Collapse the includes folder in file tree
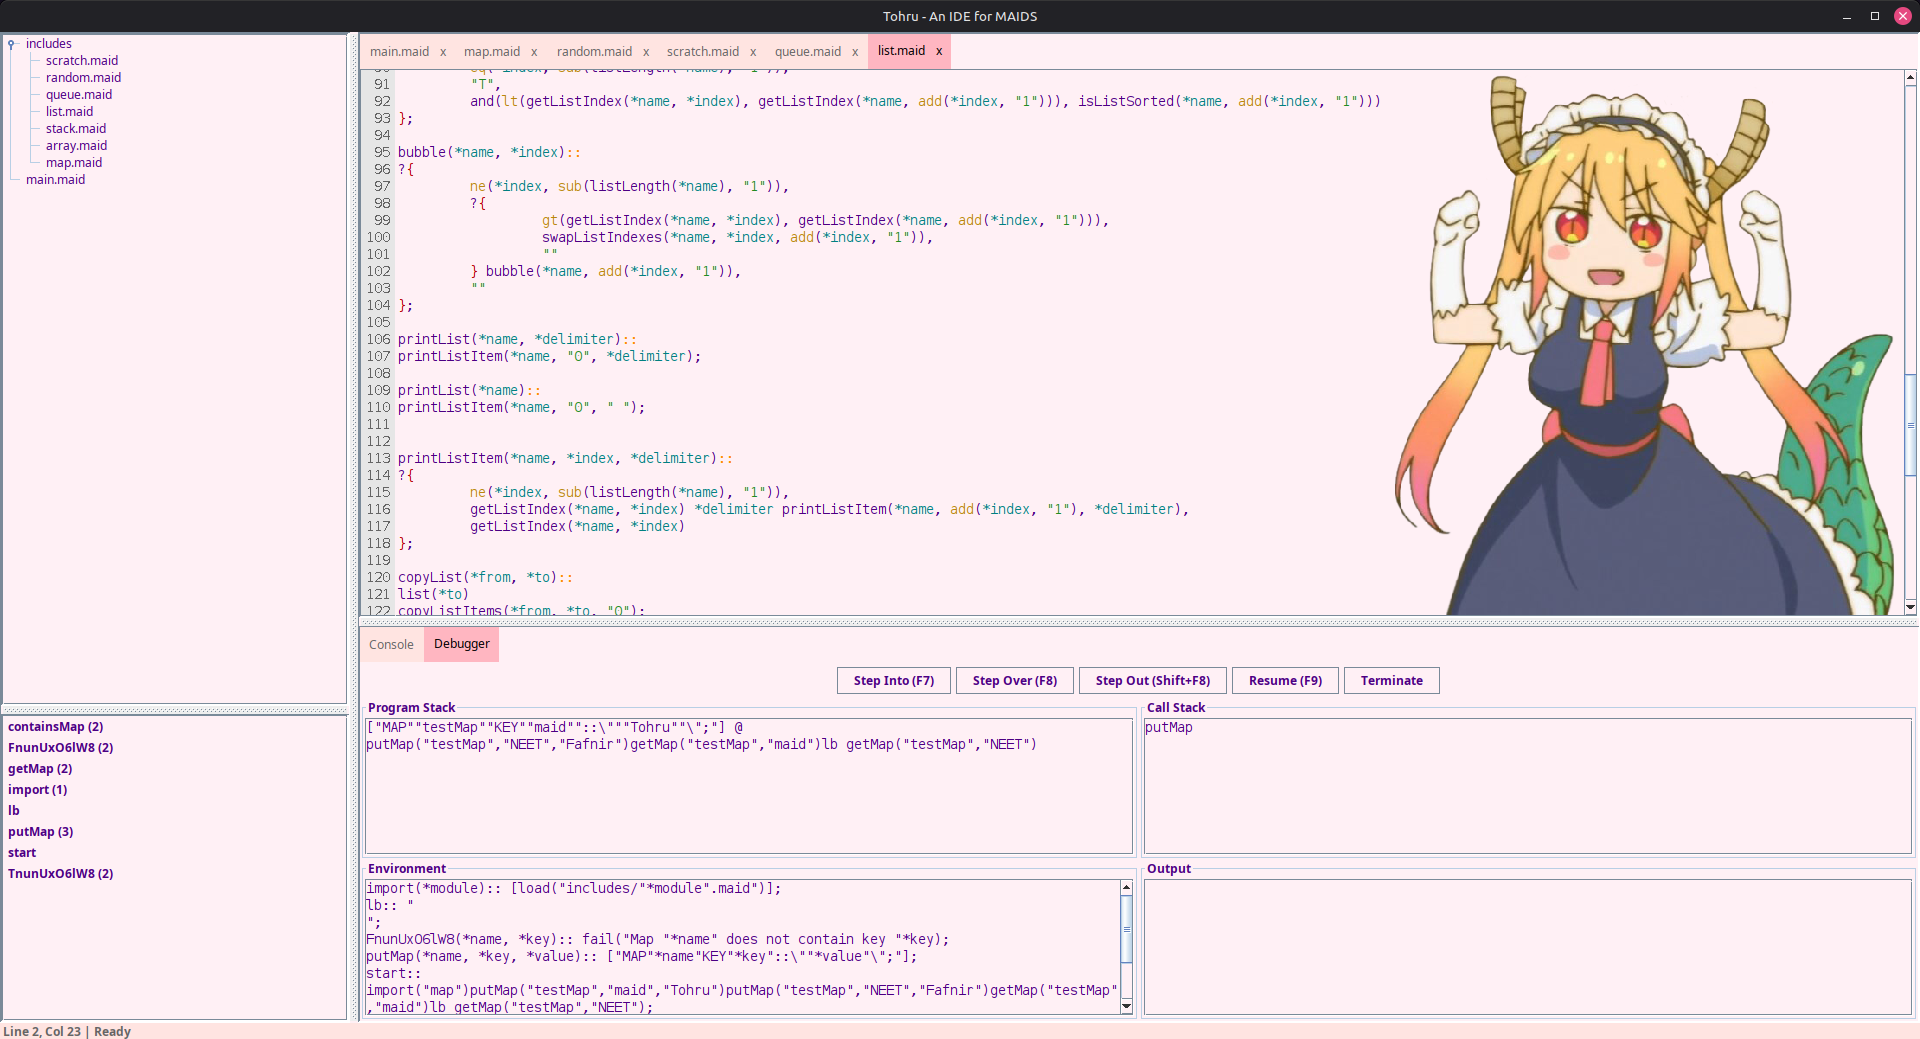The height and width of the screenshot is (1039, 1920). [11, 44]
